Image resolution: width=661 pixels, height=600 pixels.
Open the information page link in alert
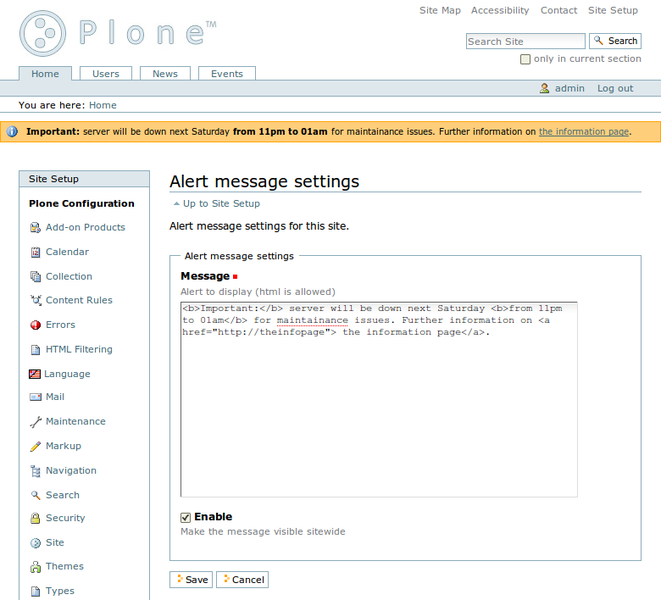584,131
